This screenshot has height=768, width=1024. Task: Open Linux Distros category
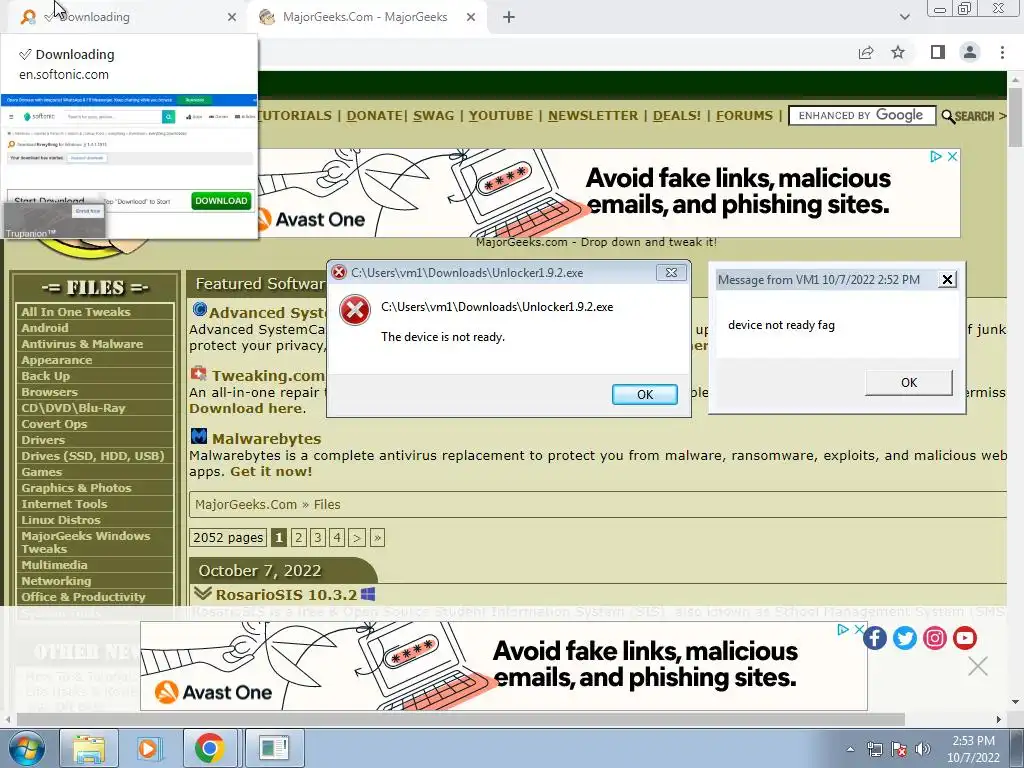pos(60,520)
